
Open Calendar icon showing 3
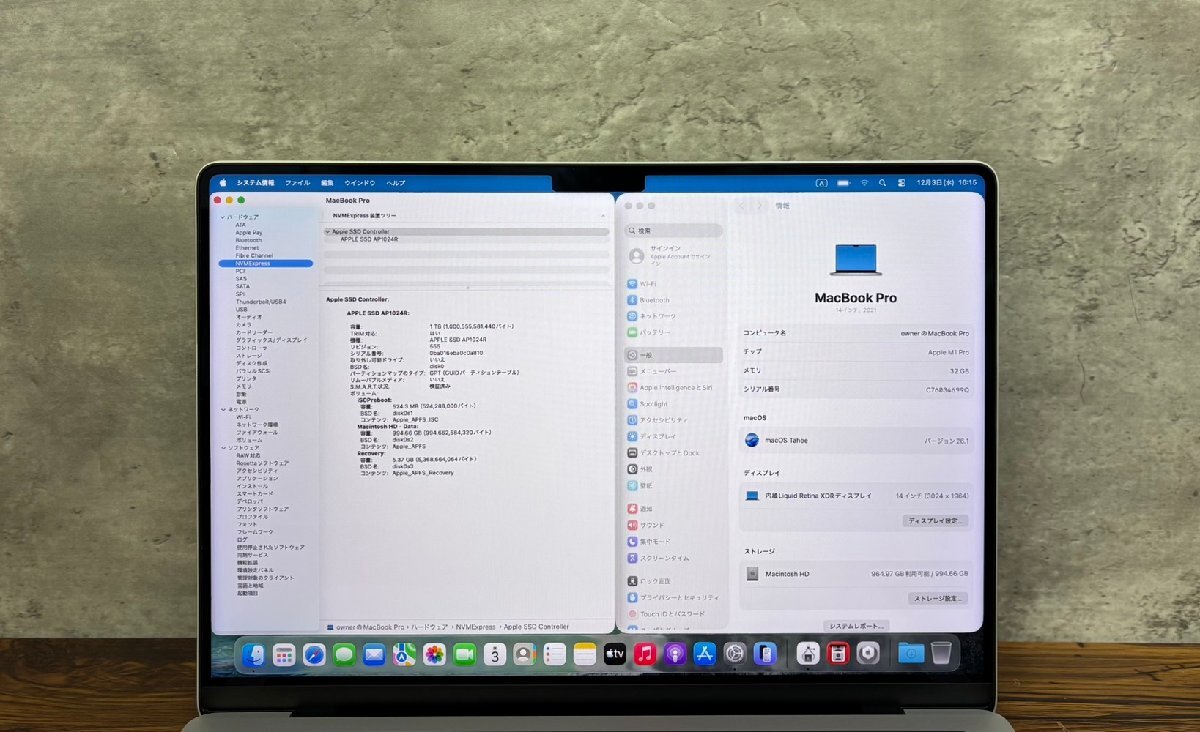click(494, 654)
